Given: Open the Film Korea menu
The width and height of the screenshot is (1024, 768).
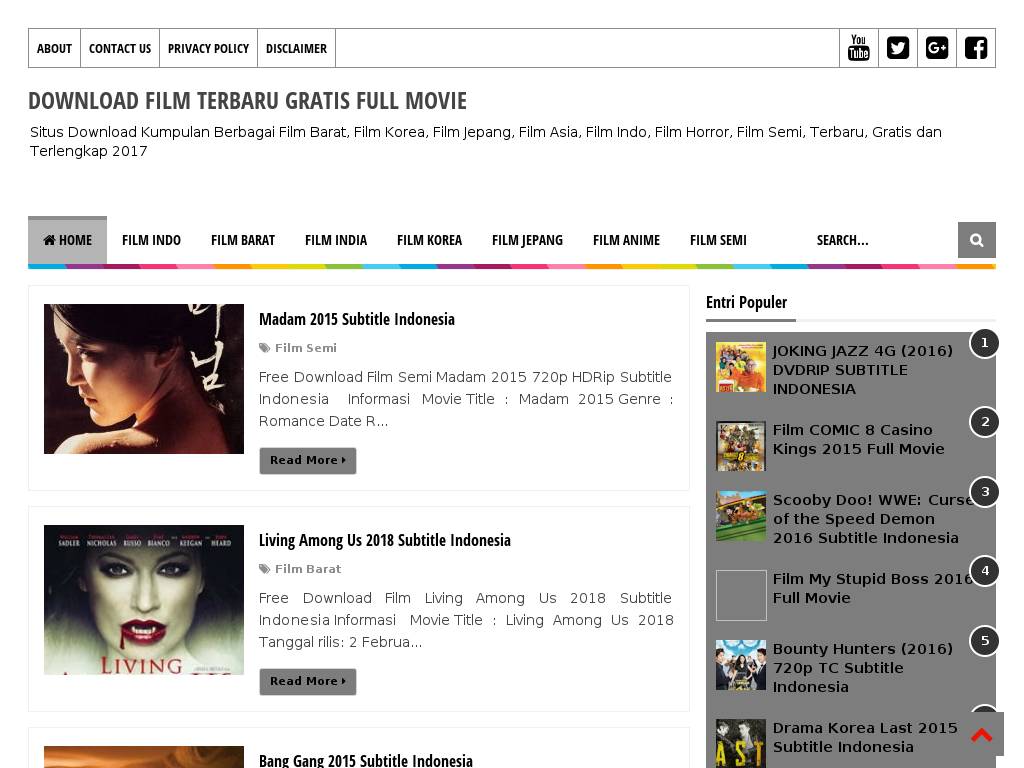Looking at the screenshot, I should point(429,240).
